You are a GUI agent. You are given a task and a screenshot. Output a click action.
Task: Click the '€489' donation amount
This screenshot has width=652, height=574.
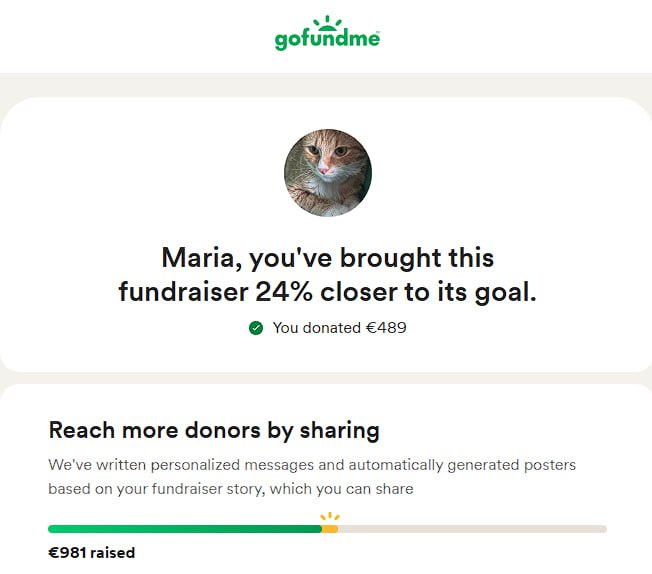pyautogui.click(x=386, y=328)
